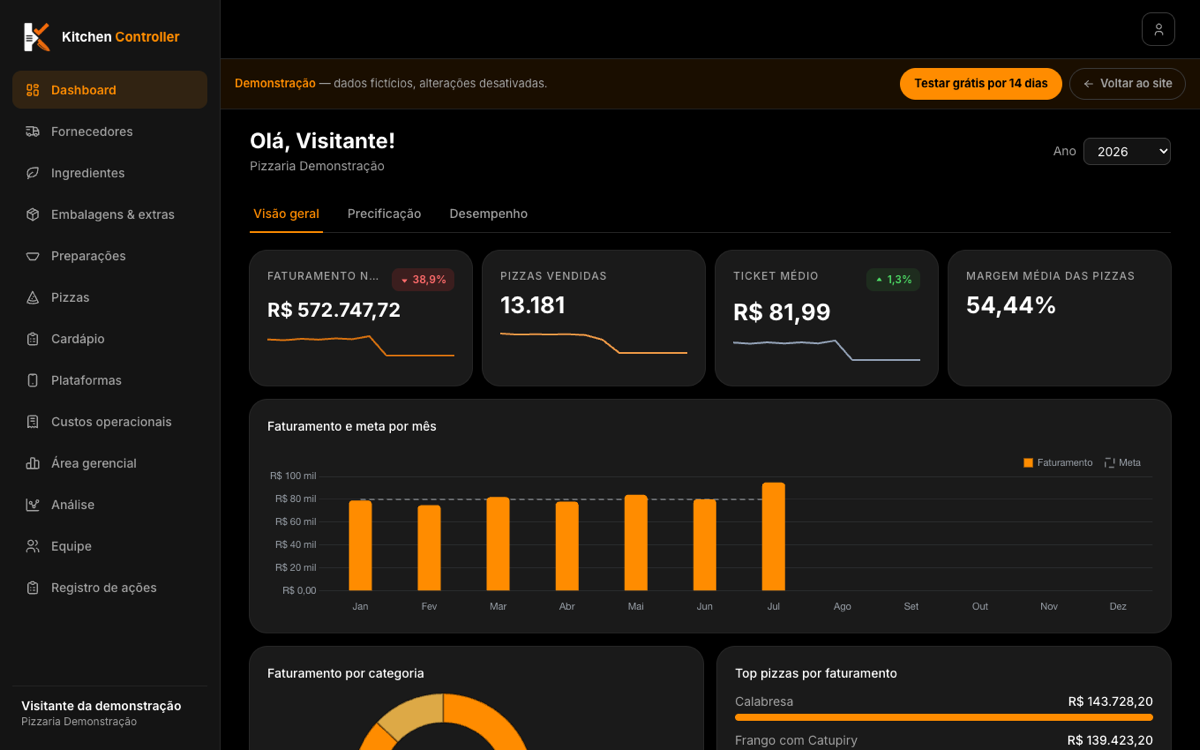The height and width of the screenshot is (750, 1200).
Task: Click the Dez month axis label
Action: pos(1118,607)
